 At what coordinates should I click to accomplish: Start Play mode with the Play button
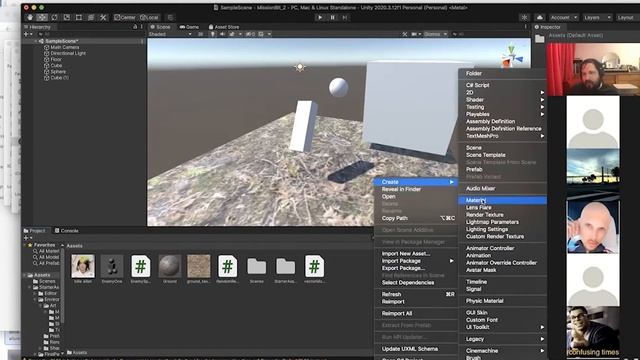(320, 18)
